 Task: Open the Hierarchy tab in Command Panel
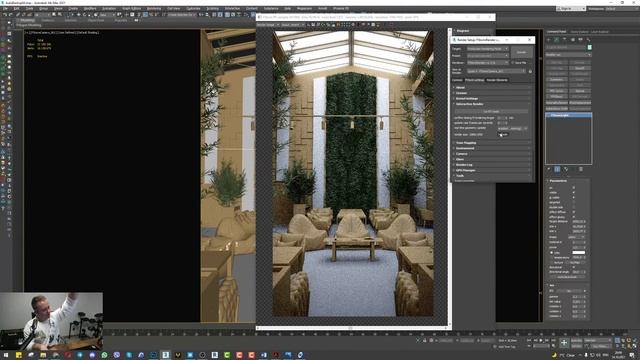pyautogui.click(x=564, y=40)
